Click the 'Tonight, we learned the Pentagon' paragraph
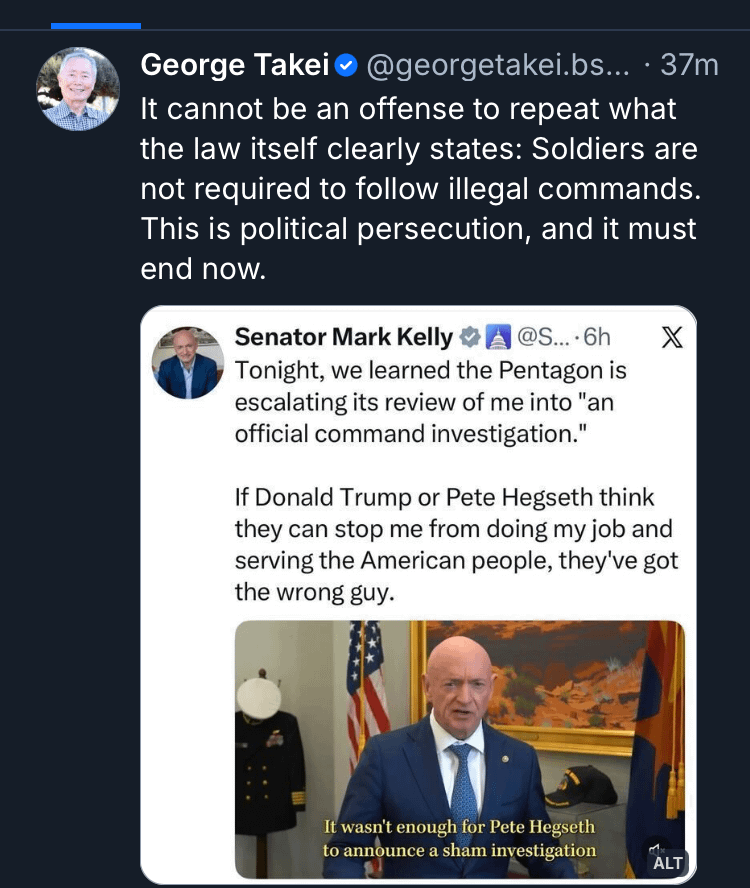750x888 pixels. click(x=430, y=402)
